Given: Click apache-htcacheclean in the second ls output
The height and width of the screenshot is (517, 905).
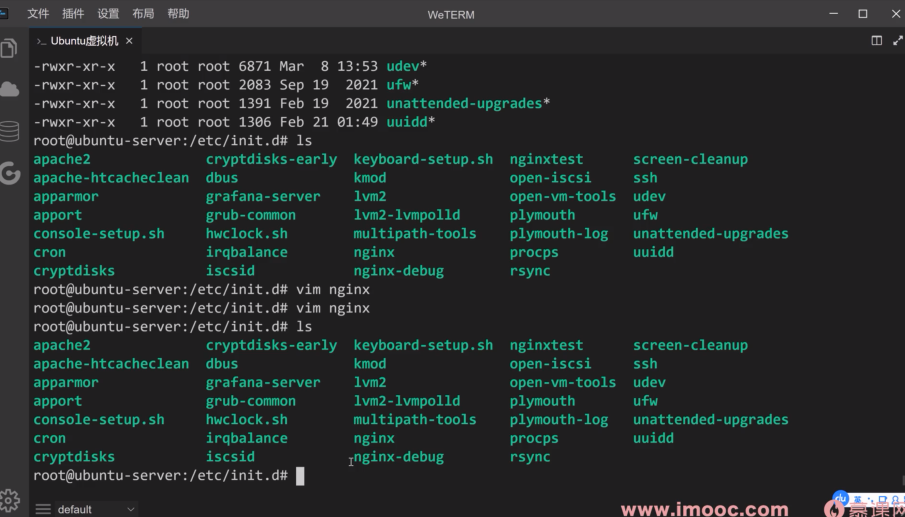Looking at the screenshot, I should [111, 364].
